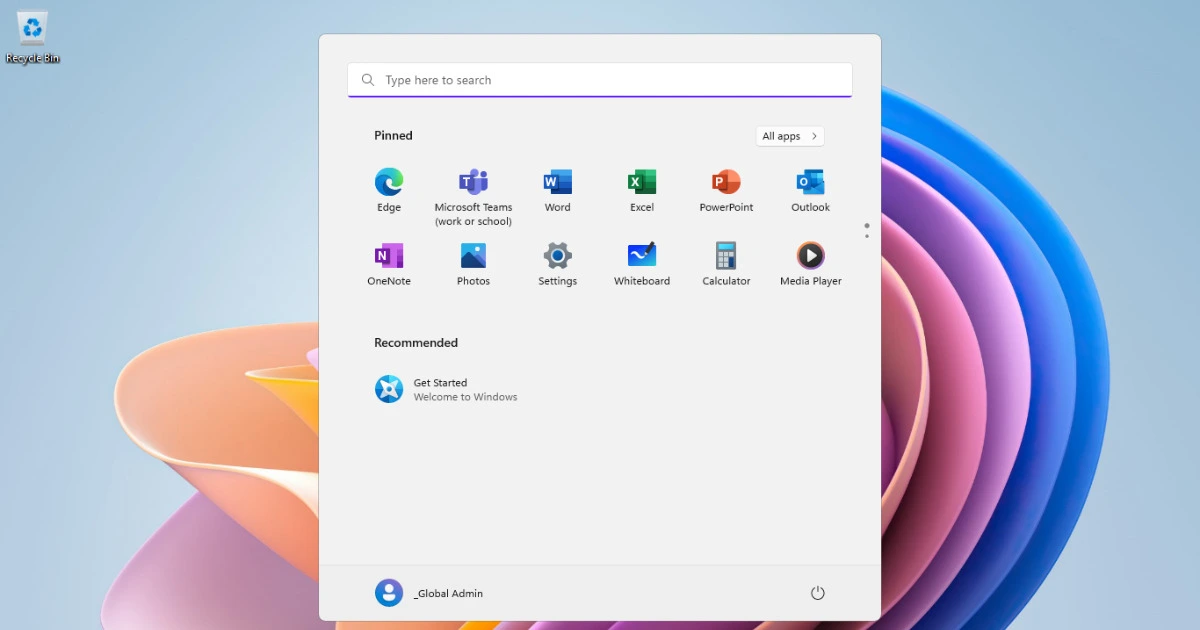This screenshot has height=630, width=1200.
Task: Open the _Global Admin user account menu
Action: pos(429,593)
